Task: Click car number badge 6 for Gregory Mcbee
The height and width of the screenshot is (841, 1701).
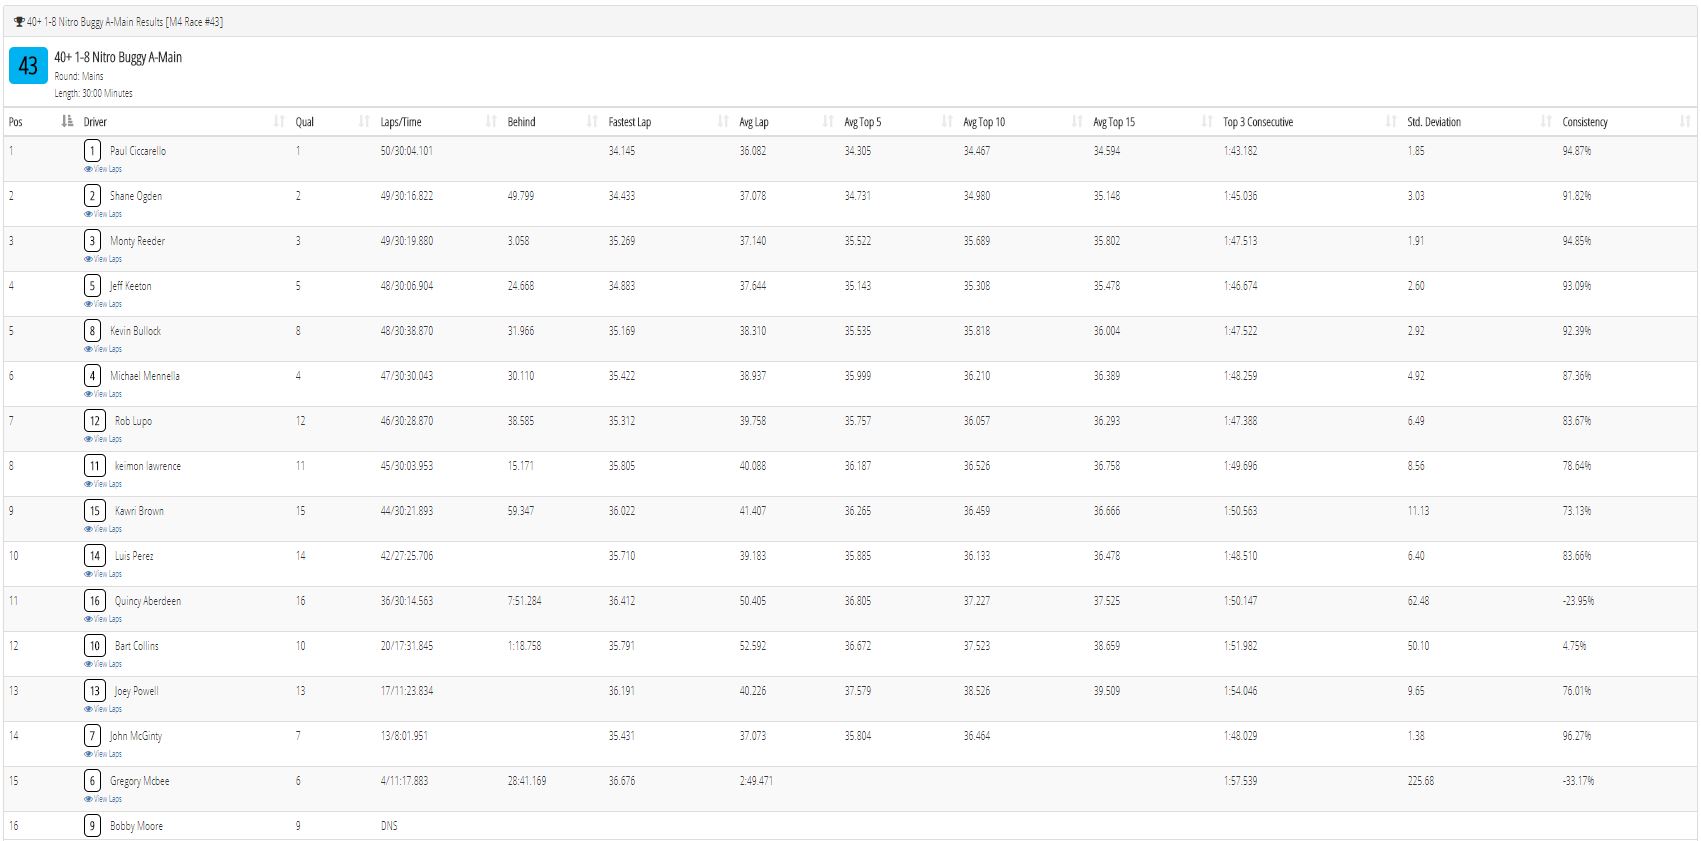Action: pos(92,781)
